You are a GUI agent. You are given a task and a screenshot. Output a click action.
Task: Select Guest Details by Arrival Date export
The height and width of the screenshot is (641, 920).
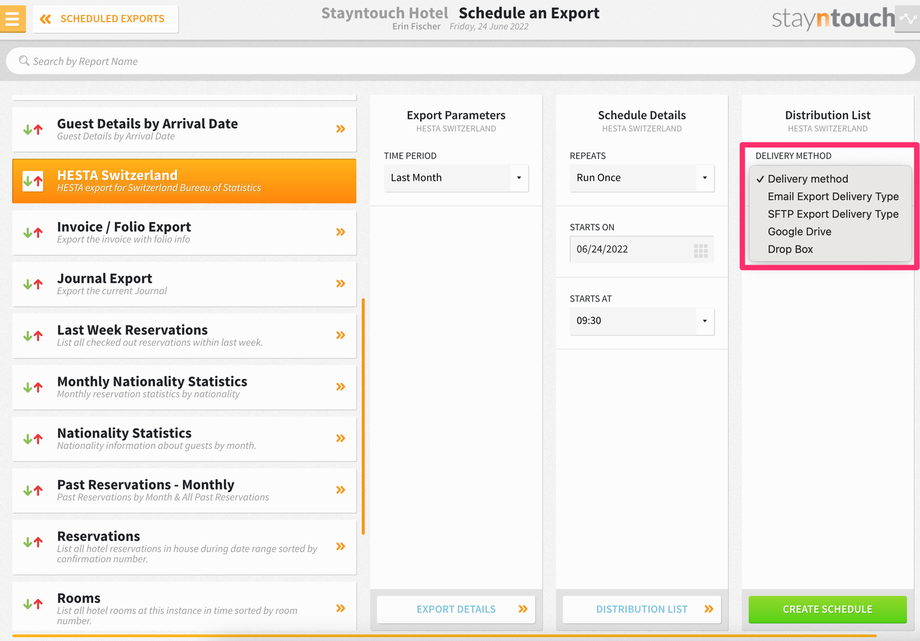[184, 129]
